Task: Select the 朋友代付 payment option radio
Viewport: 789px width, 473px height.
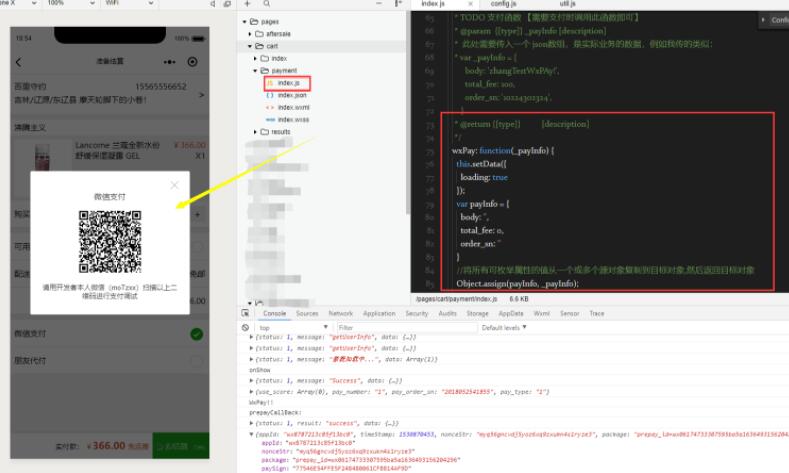Action: (x=197, y=361)
